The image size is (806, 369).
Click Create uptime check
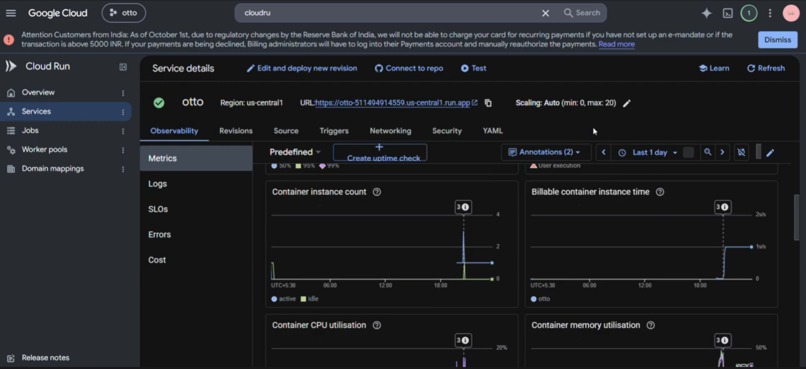tap(380, 153)
